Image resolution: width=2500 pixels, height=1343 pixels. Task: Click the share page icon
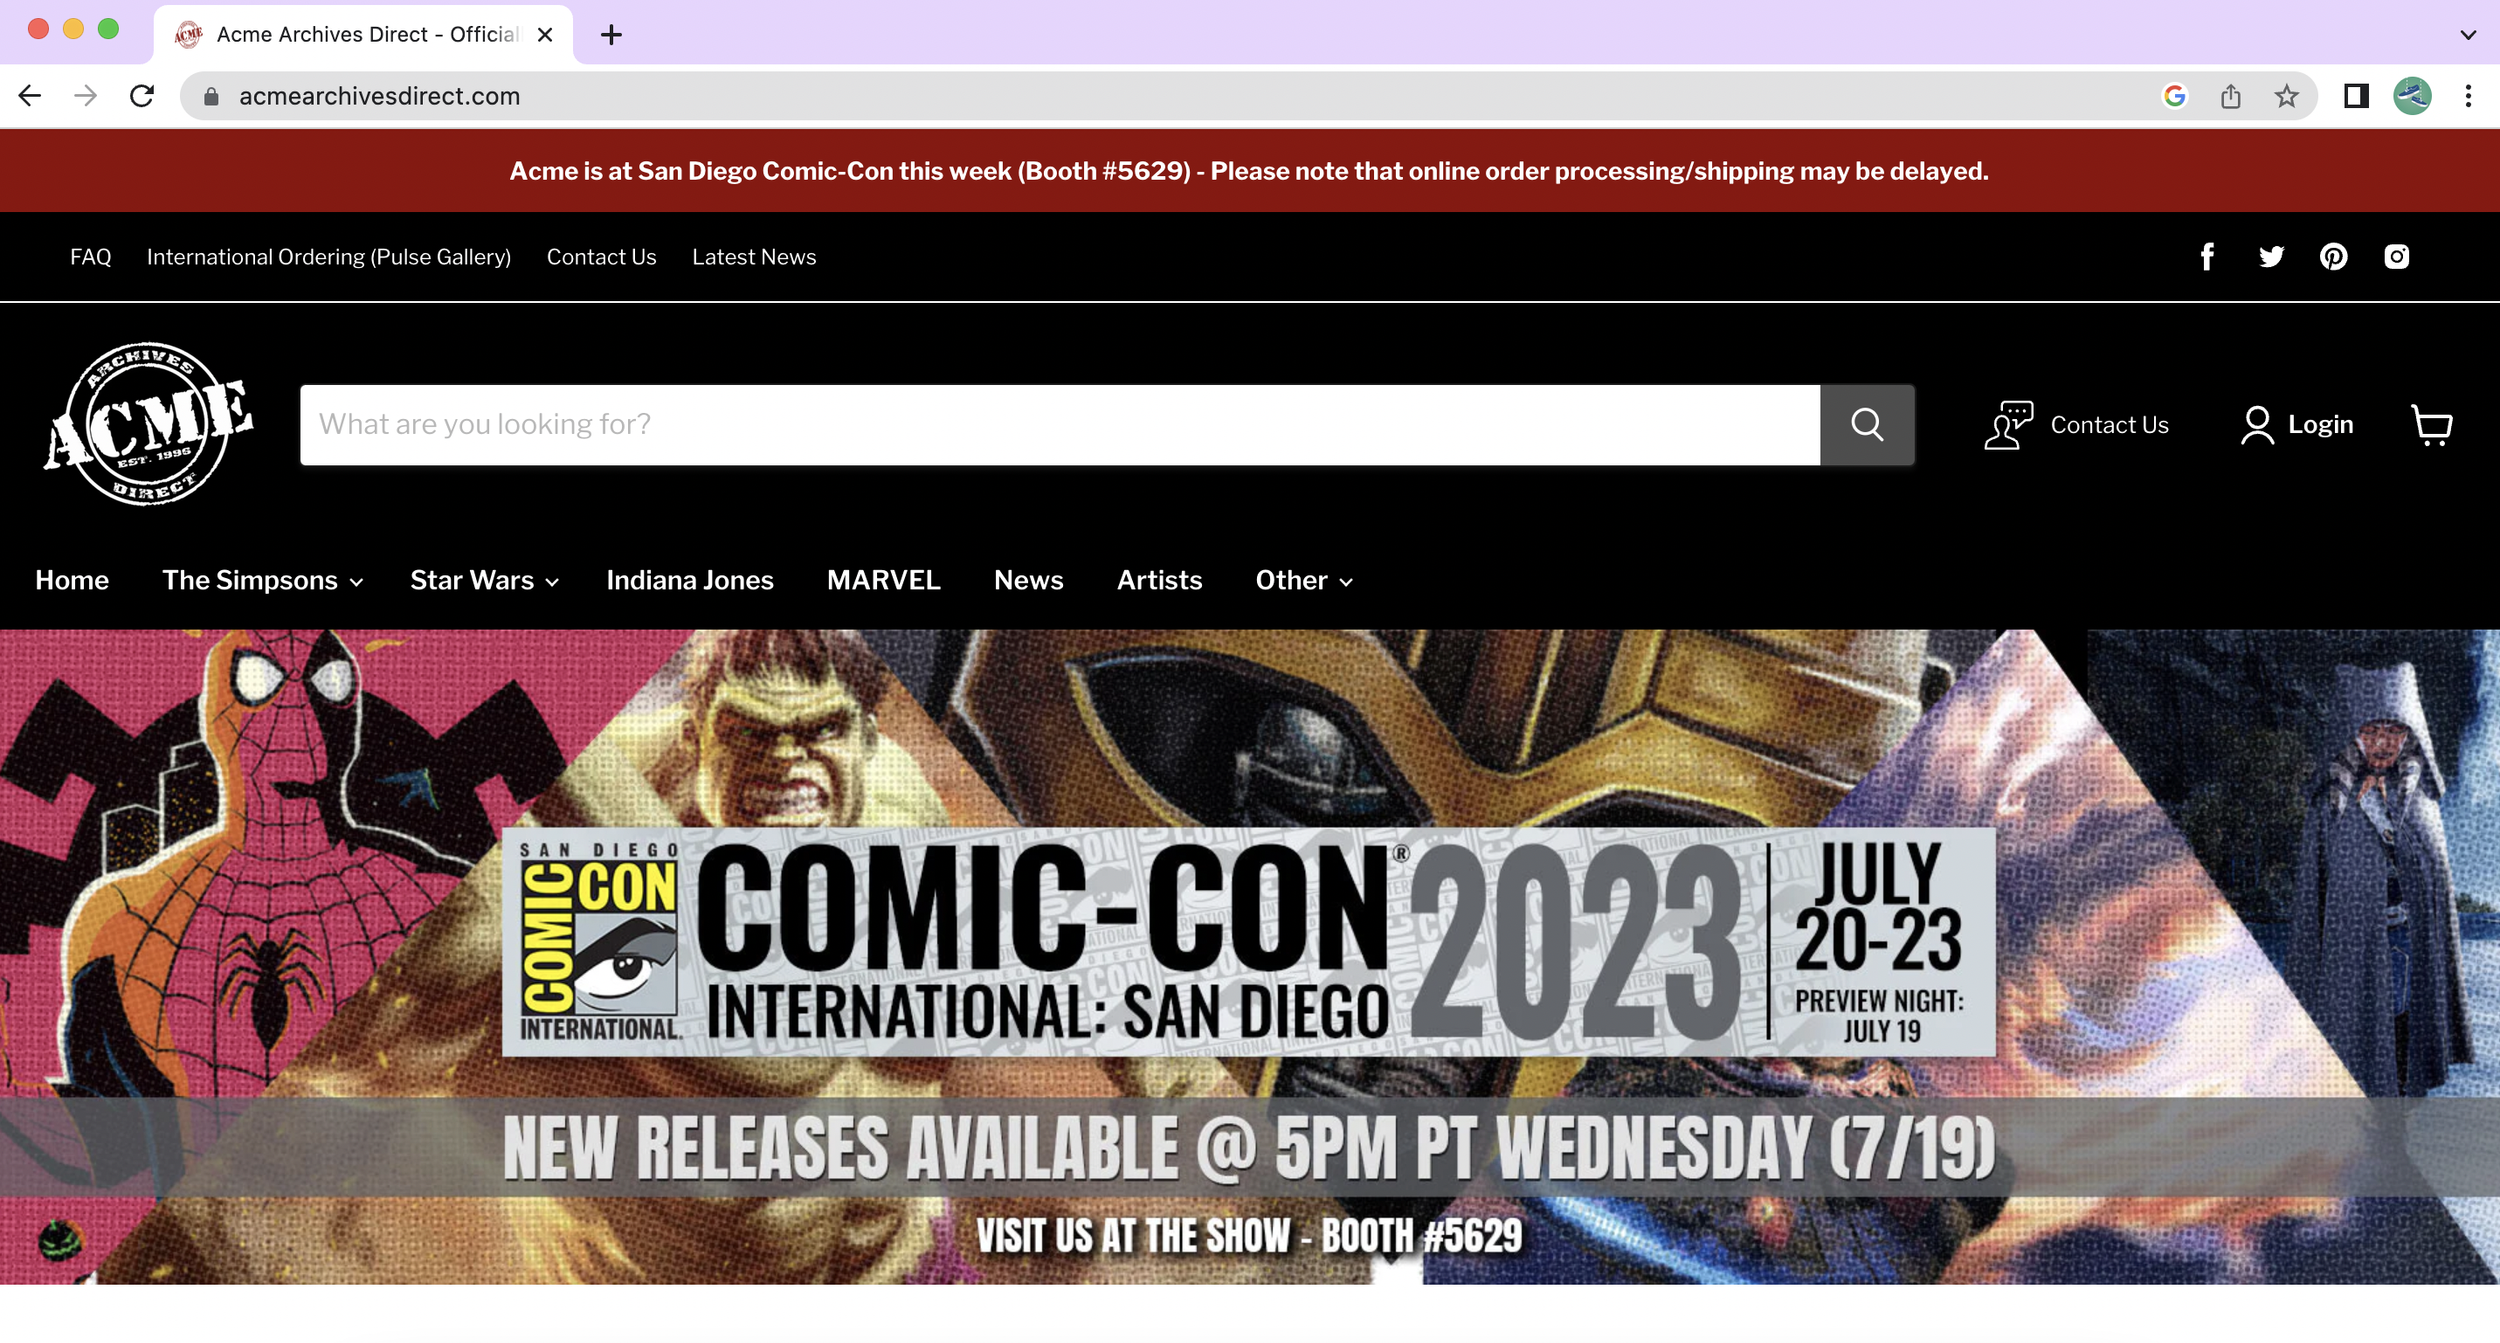click(2230, 96)
